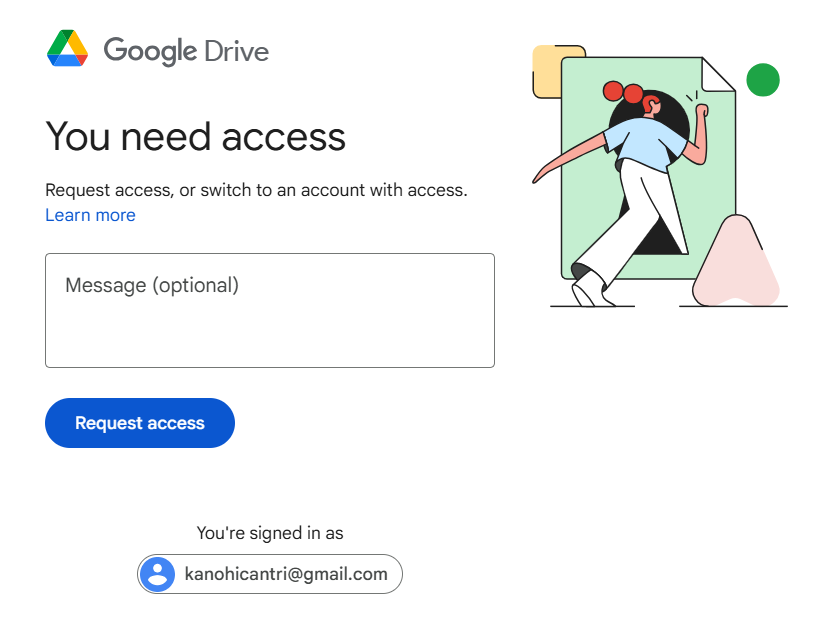Image resolution: width=831 pixels, height=630 pixels.
Task: Click the light blue shirt of the figure
Action: click(x=644, y=144)
